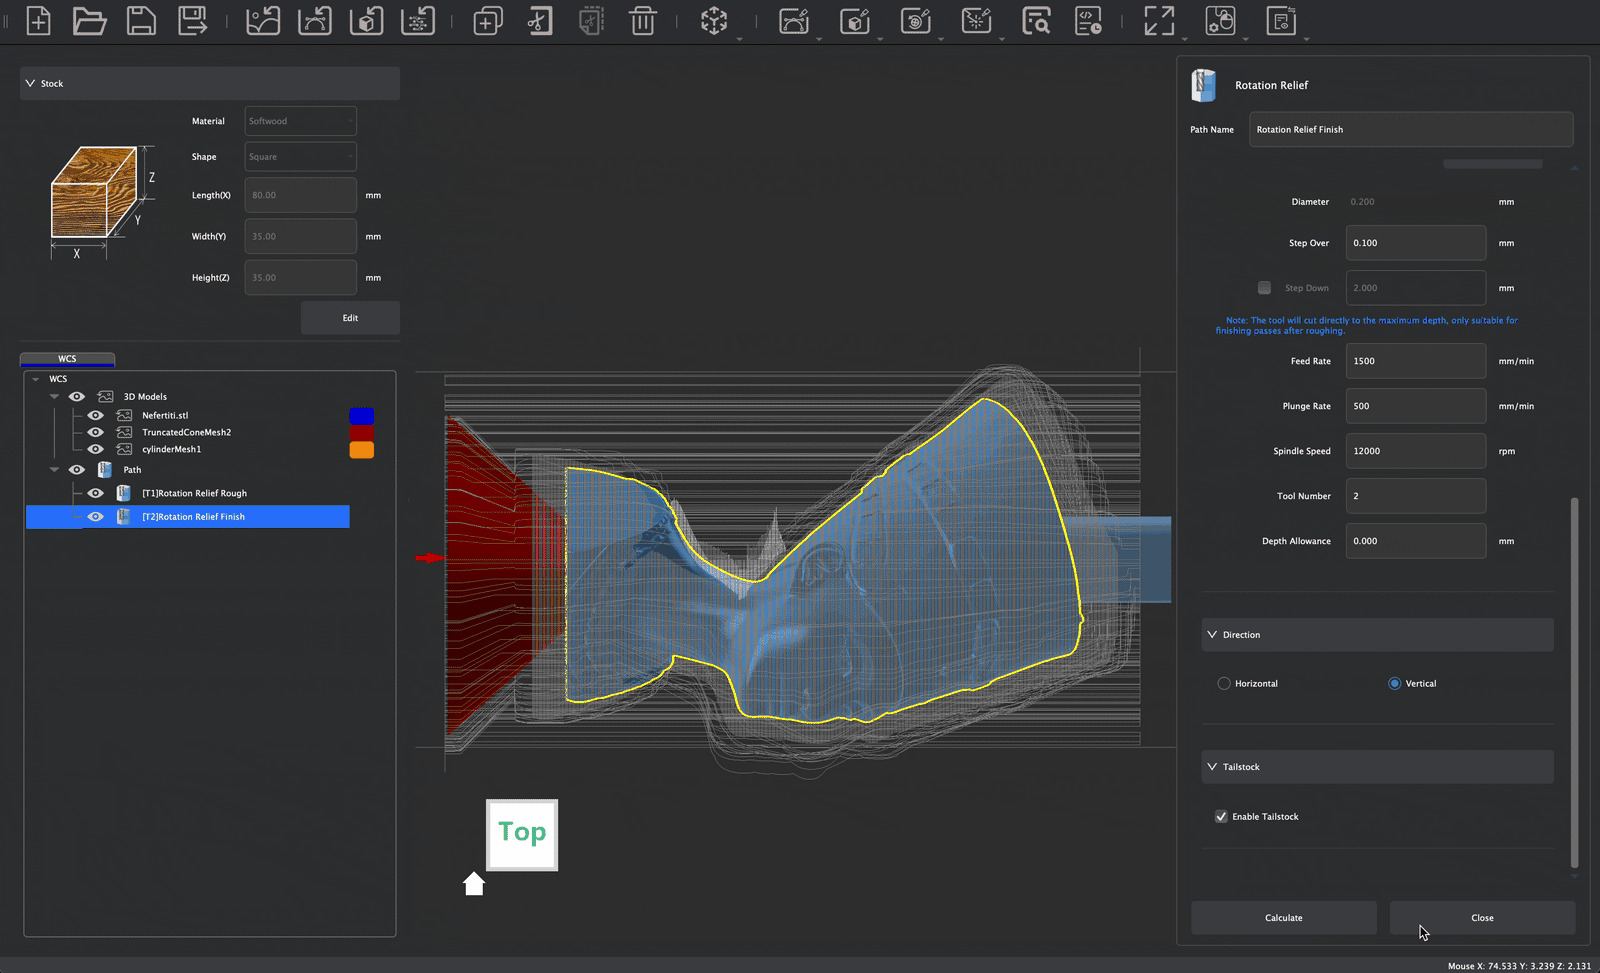This screenshot has height=973, width=1600.
Task: Select the Import 3D model tool
Action: (x=366, y=20)
